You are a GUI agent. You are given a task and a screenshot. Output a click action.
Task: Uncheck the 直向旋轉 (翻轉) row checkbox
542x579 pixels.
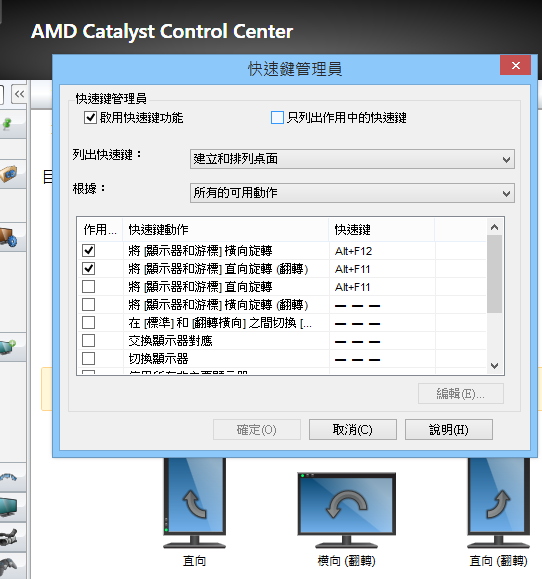point(89,268)
